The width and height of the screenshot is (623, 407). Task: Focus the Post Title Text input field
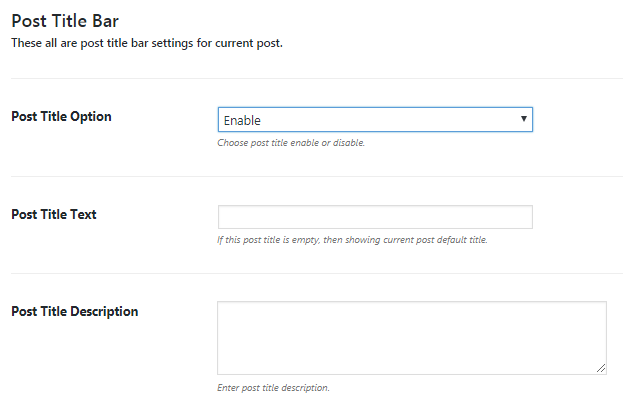(374, 217)
